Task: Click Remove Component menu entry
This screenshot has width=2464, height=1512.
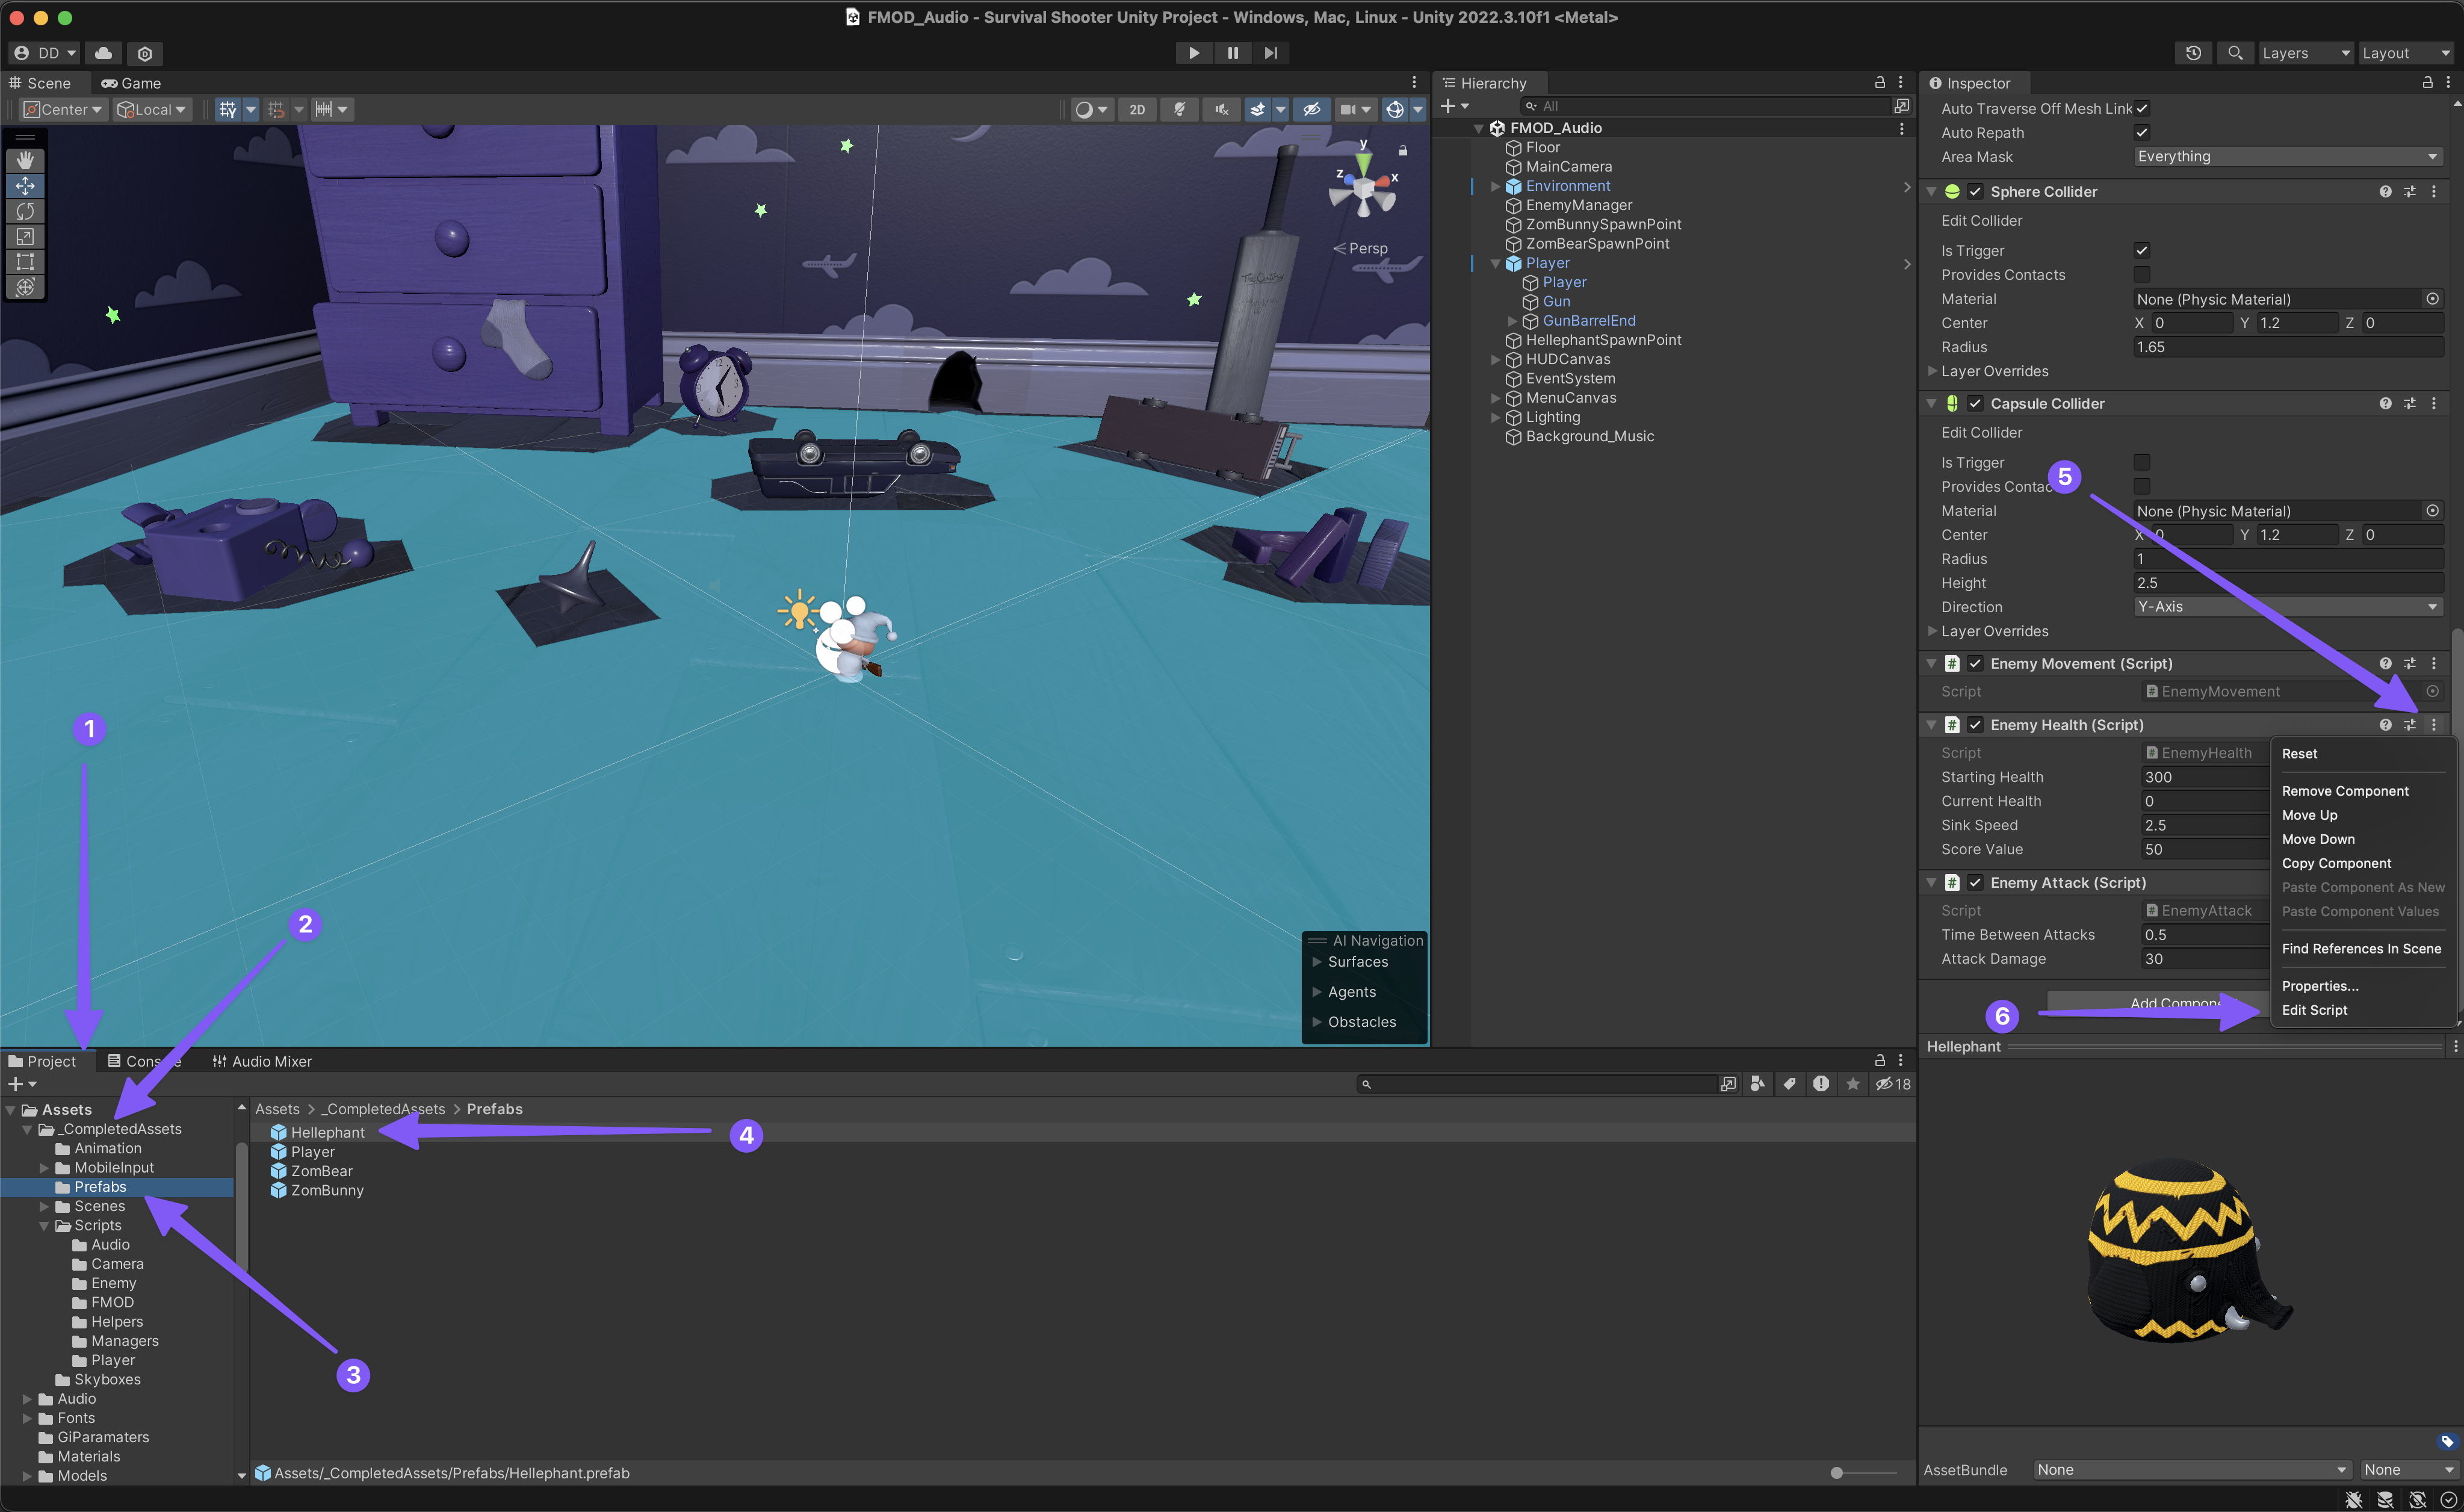Action: pyautogui.click(x=2344, y=791)
